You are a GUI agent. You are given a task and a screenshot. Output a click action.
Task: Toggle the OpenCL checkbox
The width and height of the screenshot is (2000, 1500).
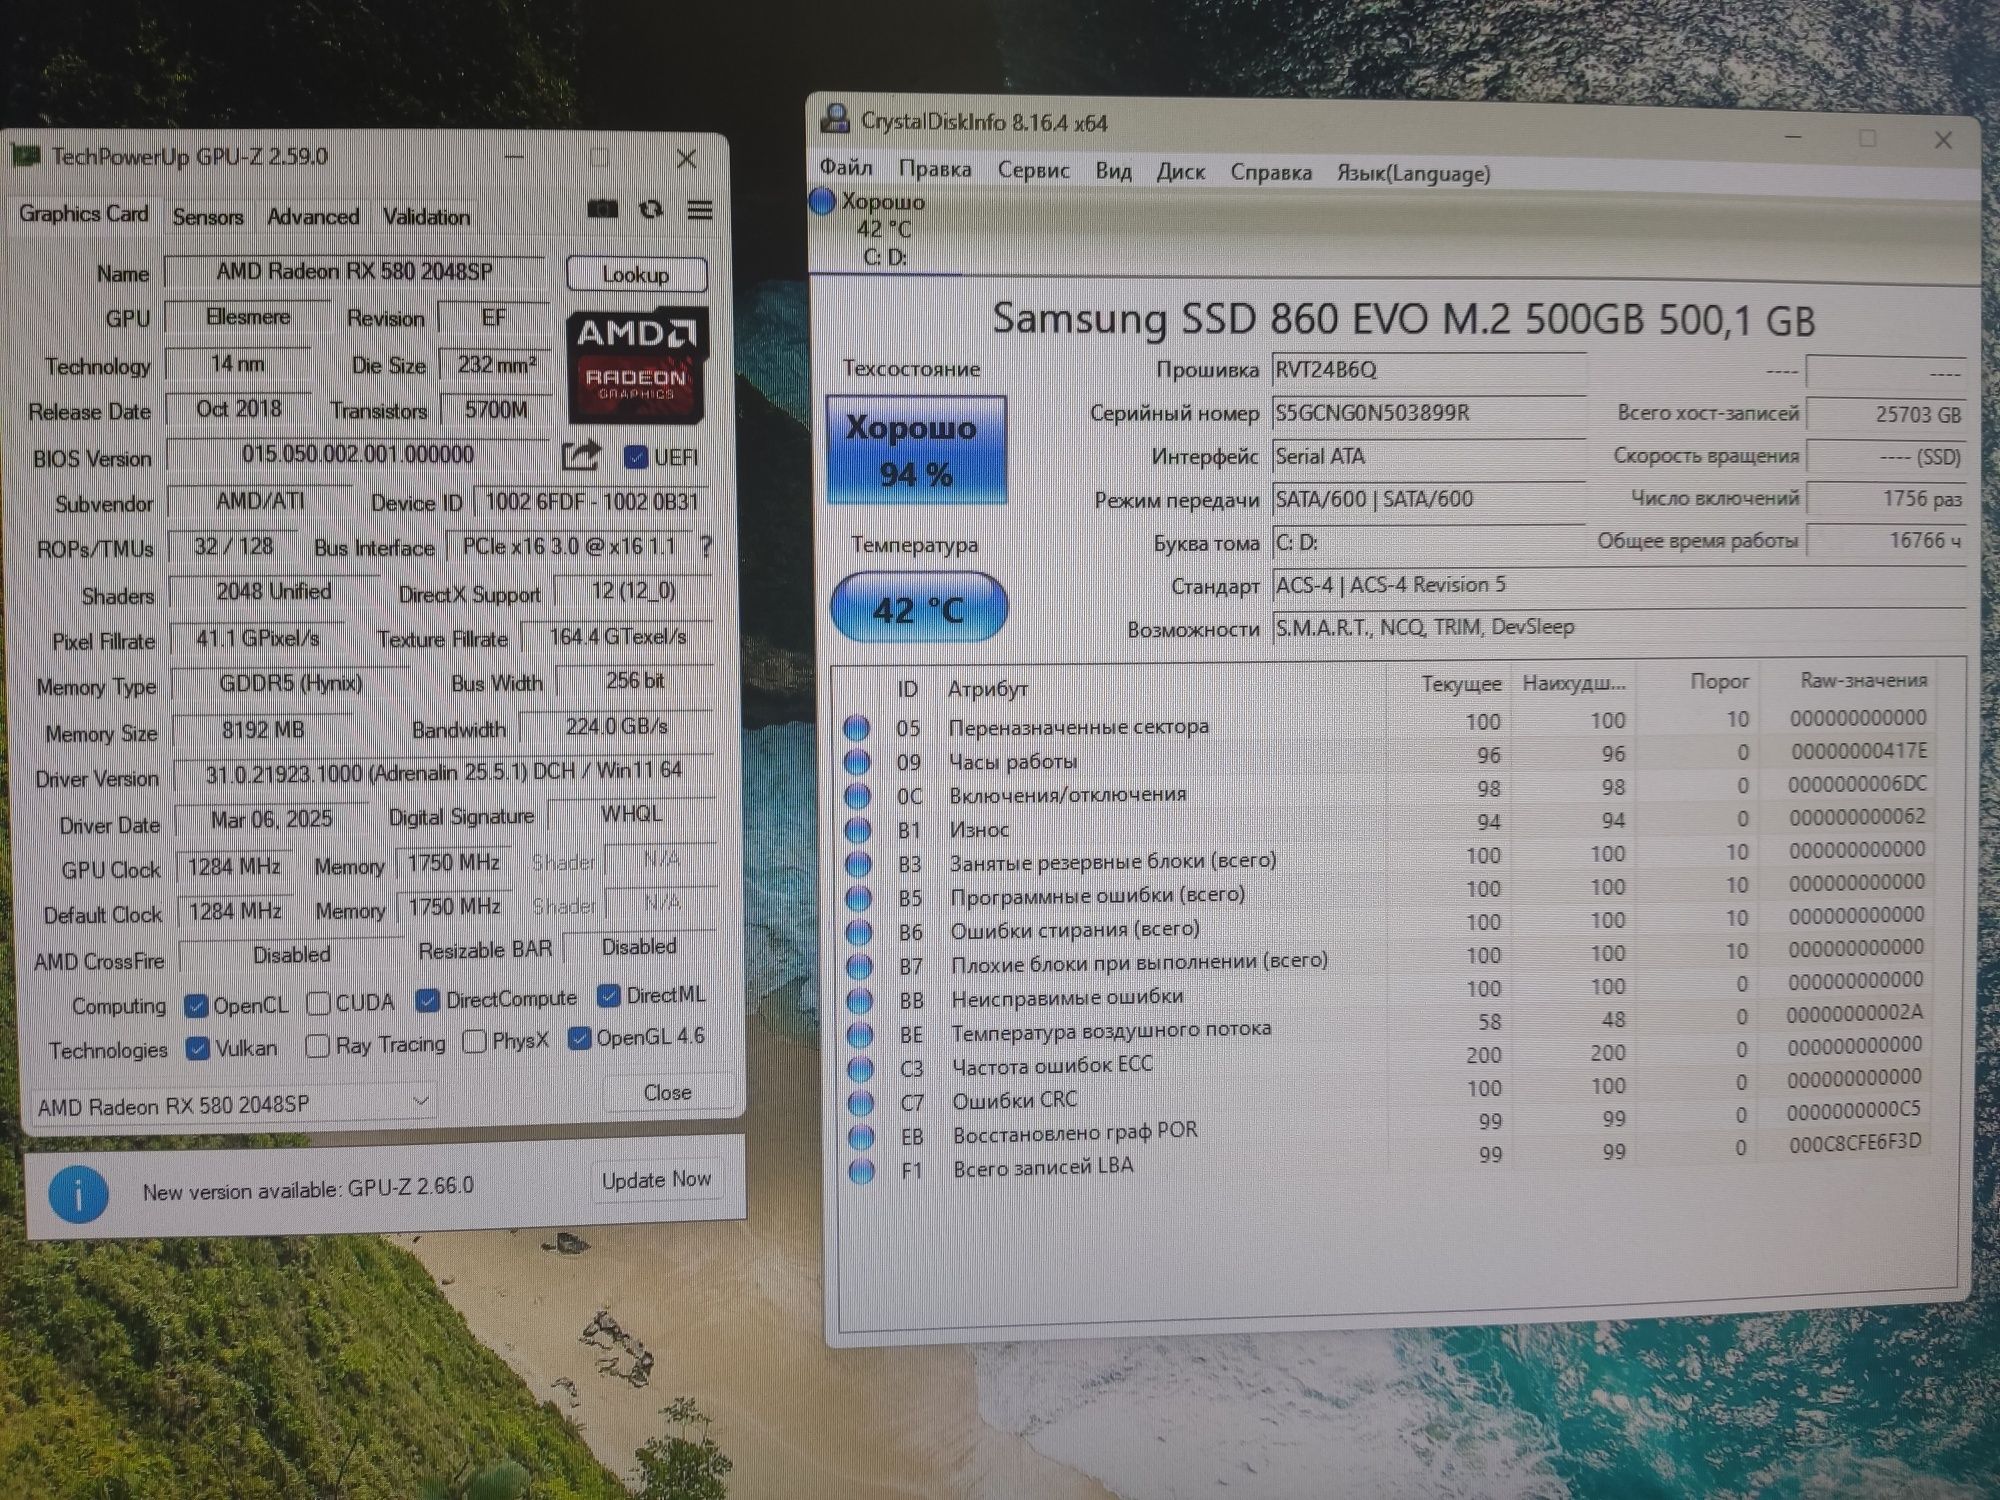[x=196, y=1005]
